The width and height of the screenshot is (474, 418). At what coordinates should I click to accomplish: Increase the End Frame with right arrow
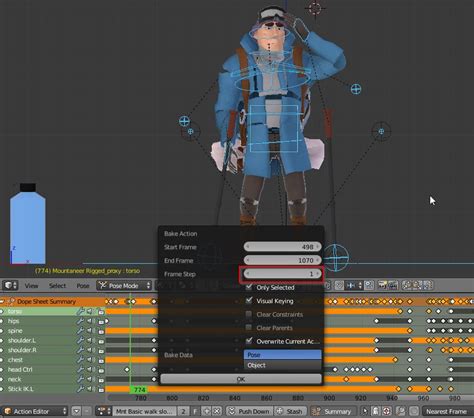[318, 260]
